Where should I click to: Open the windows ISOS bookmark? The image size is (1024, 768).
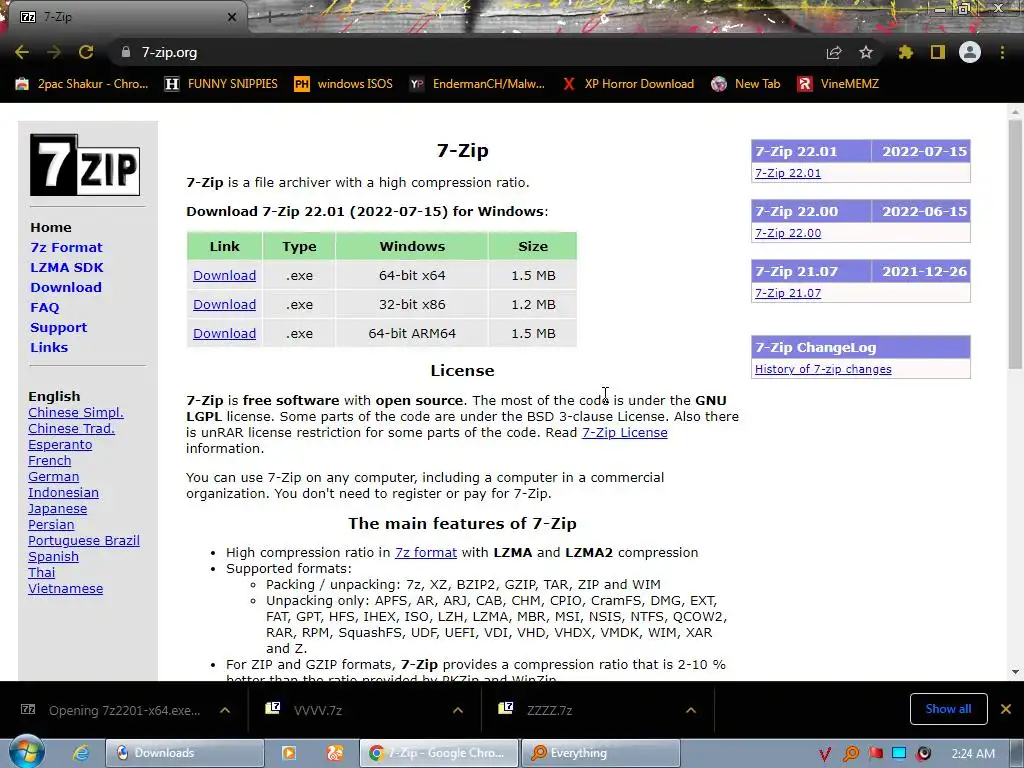pos(344,84)
